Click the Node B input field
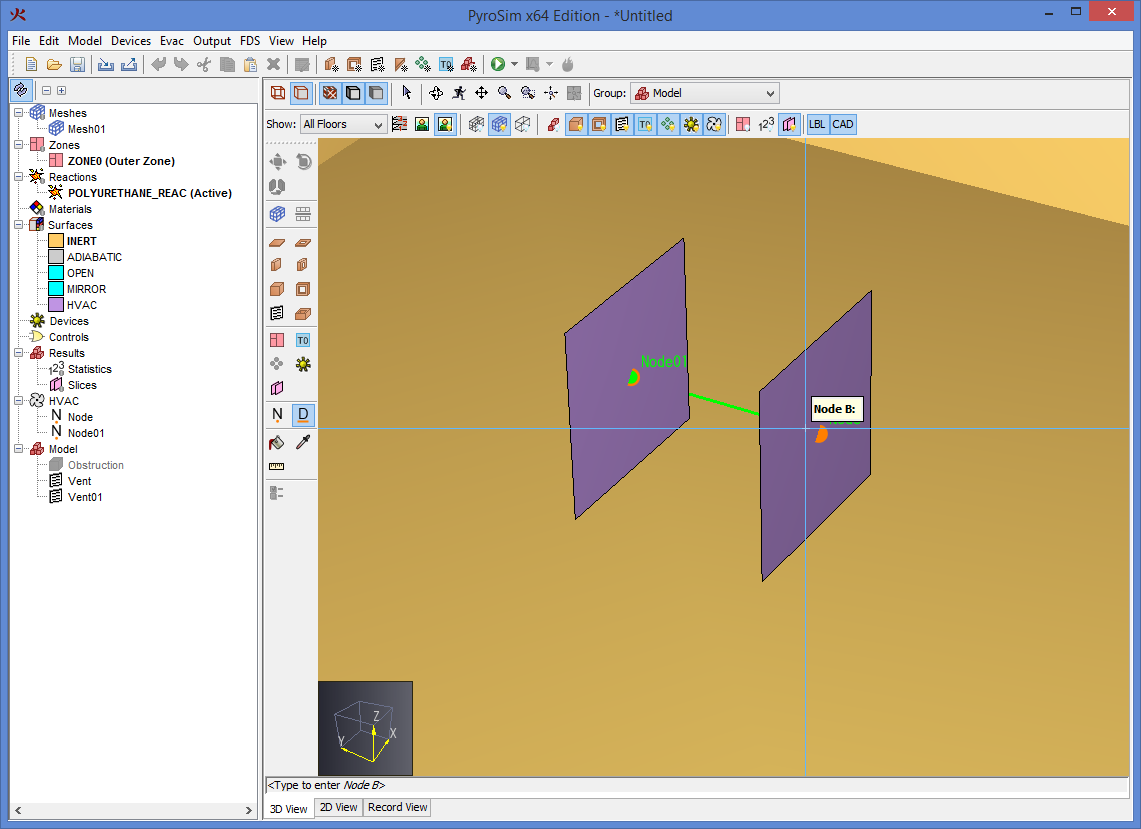 (x=696, y=785)
